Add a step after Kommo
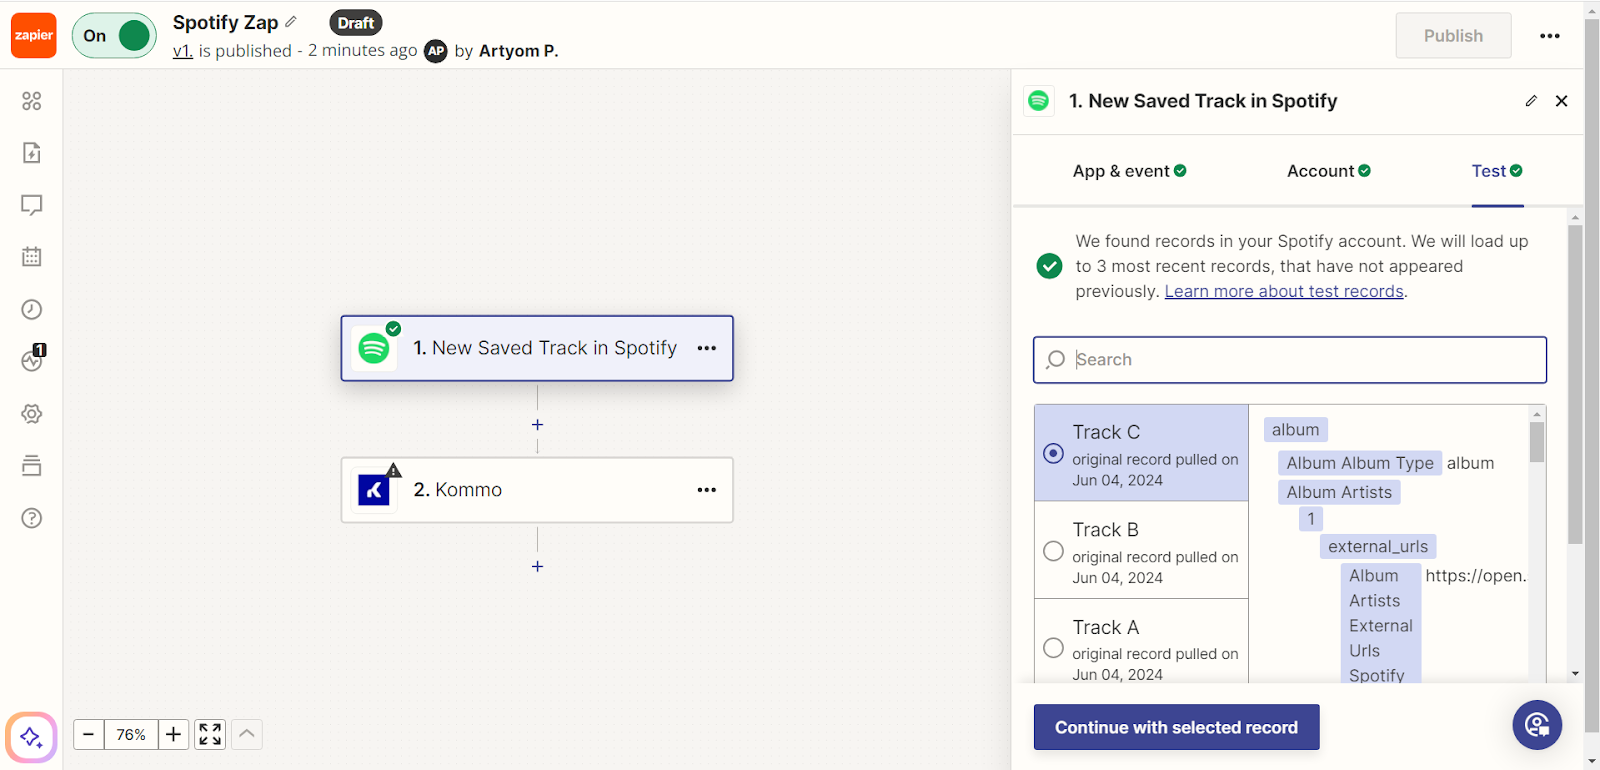The width and height of the screenshot is (1600, 770). (x=537, y=566)
